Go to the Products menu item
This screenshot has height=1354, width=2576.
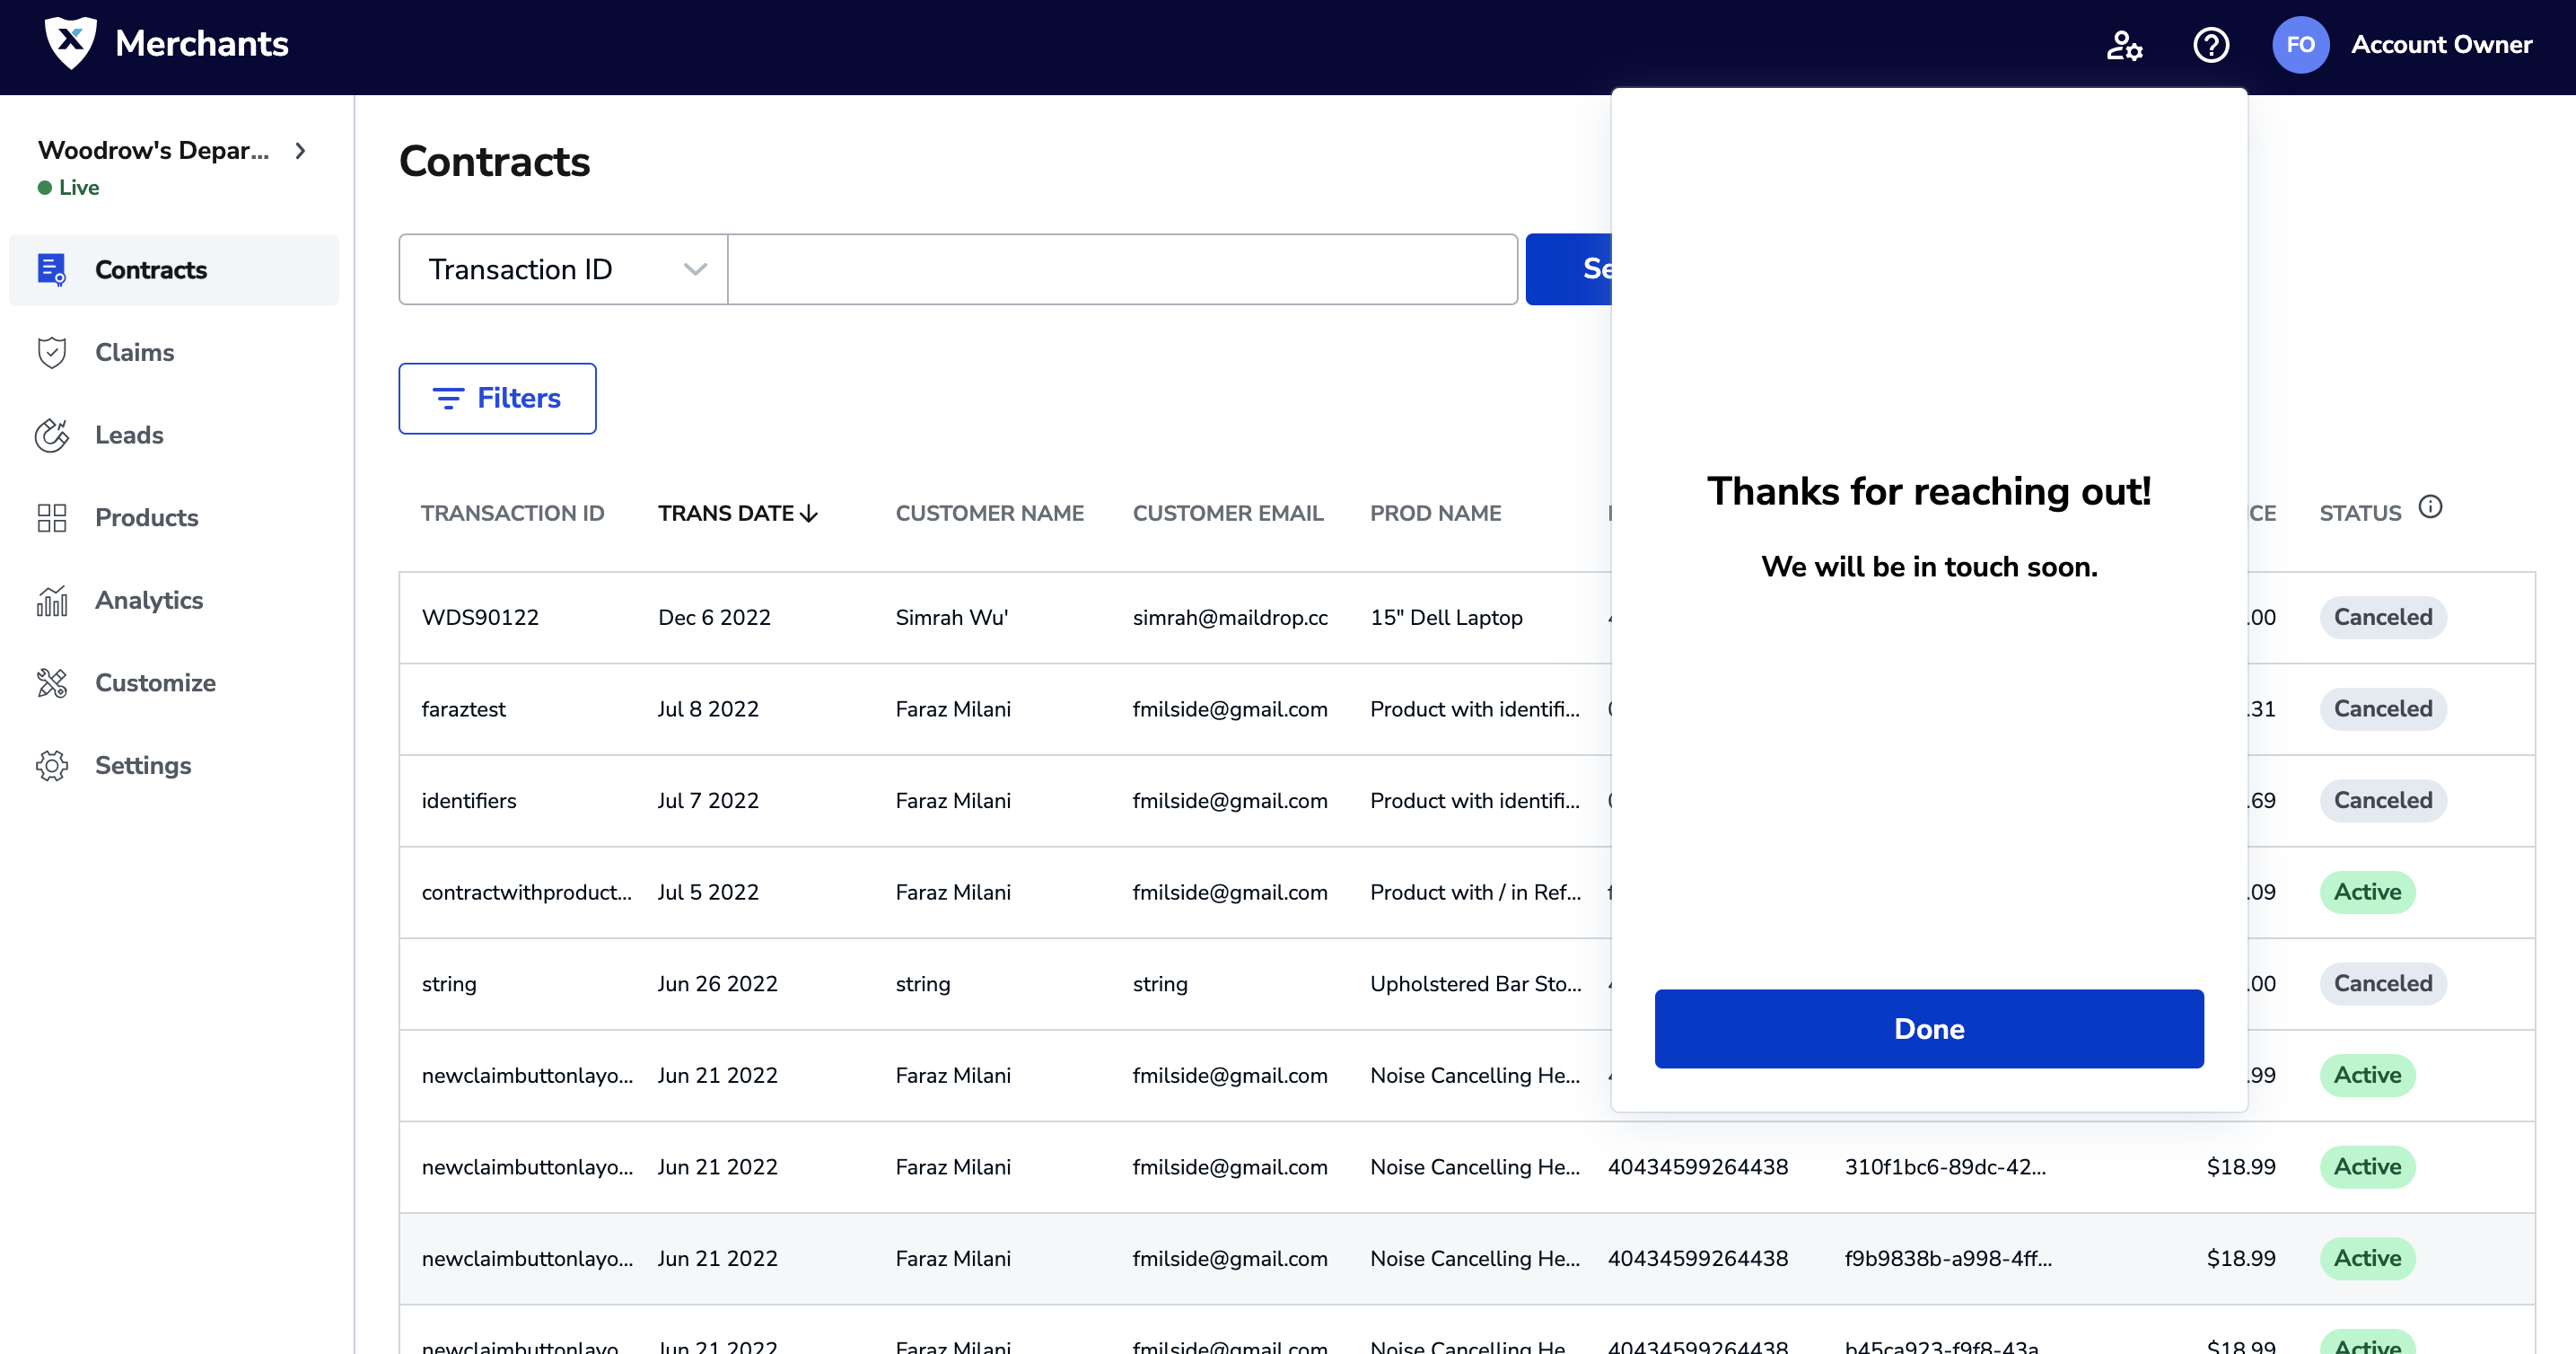(146, 518)
